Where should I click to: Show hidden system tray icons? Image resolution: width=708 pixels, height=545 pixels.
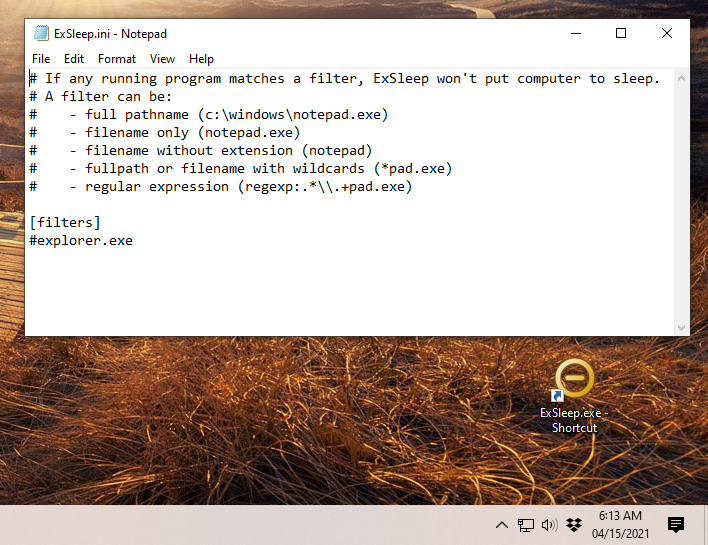[502, 525]
